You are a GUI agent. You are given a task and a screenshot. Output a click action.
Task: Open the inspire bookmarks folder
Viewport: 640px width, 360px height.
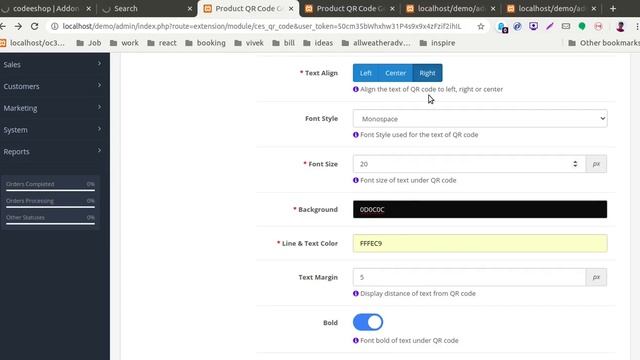point(437,43)
